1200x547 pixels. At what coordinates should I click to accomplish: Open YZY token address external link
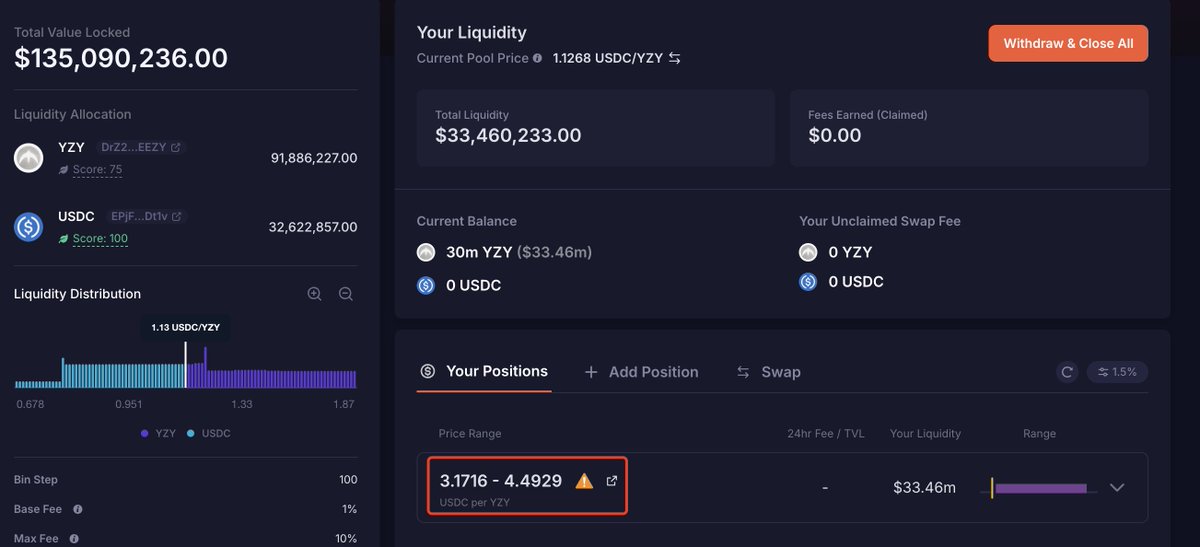click(176, 147)
